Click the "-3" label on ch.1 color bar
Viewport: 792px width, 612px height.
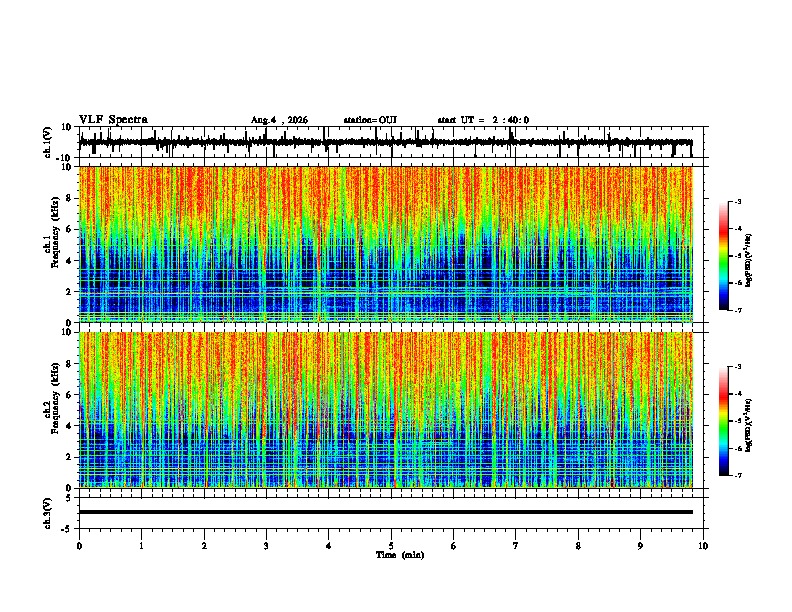pyautogui.click(x=737, y=201)
